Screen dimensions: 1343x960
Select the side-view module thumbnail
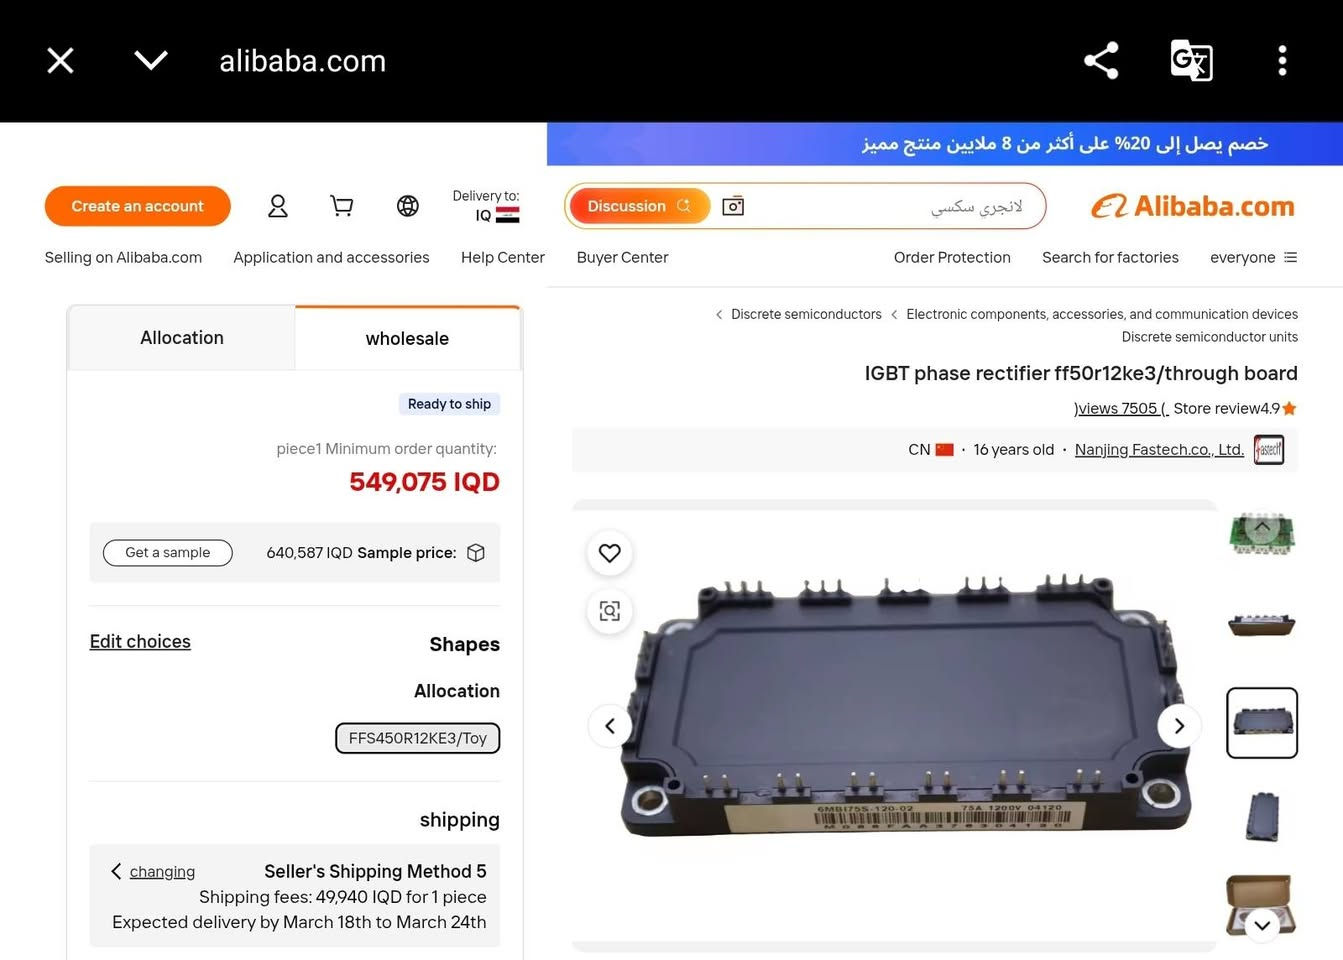coord(1262,627)
